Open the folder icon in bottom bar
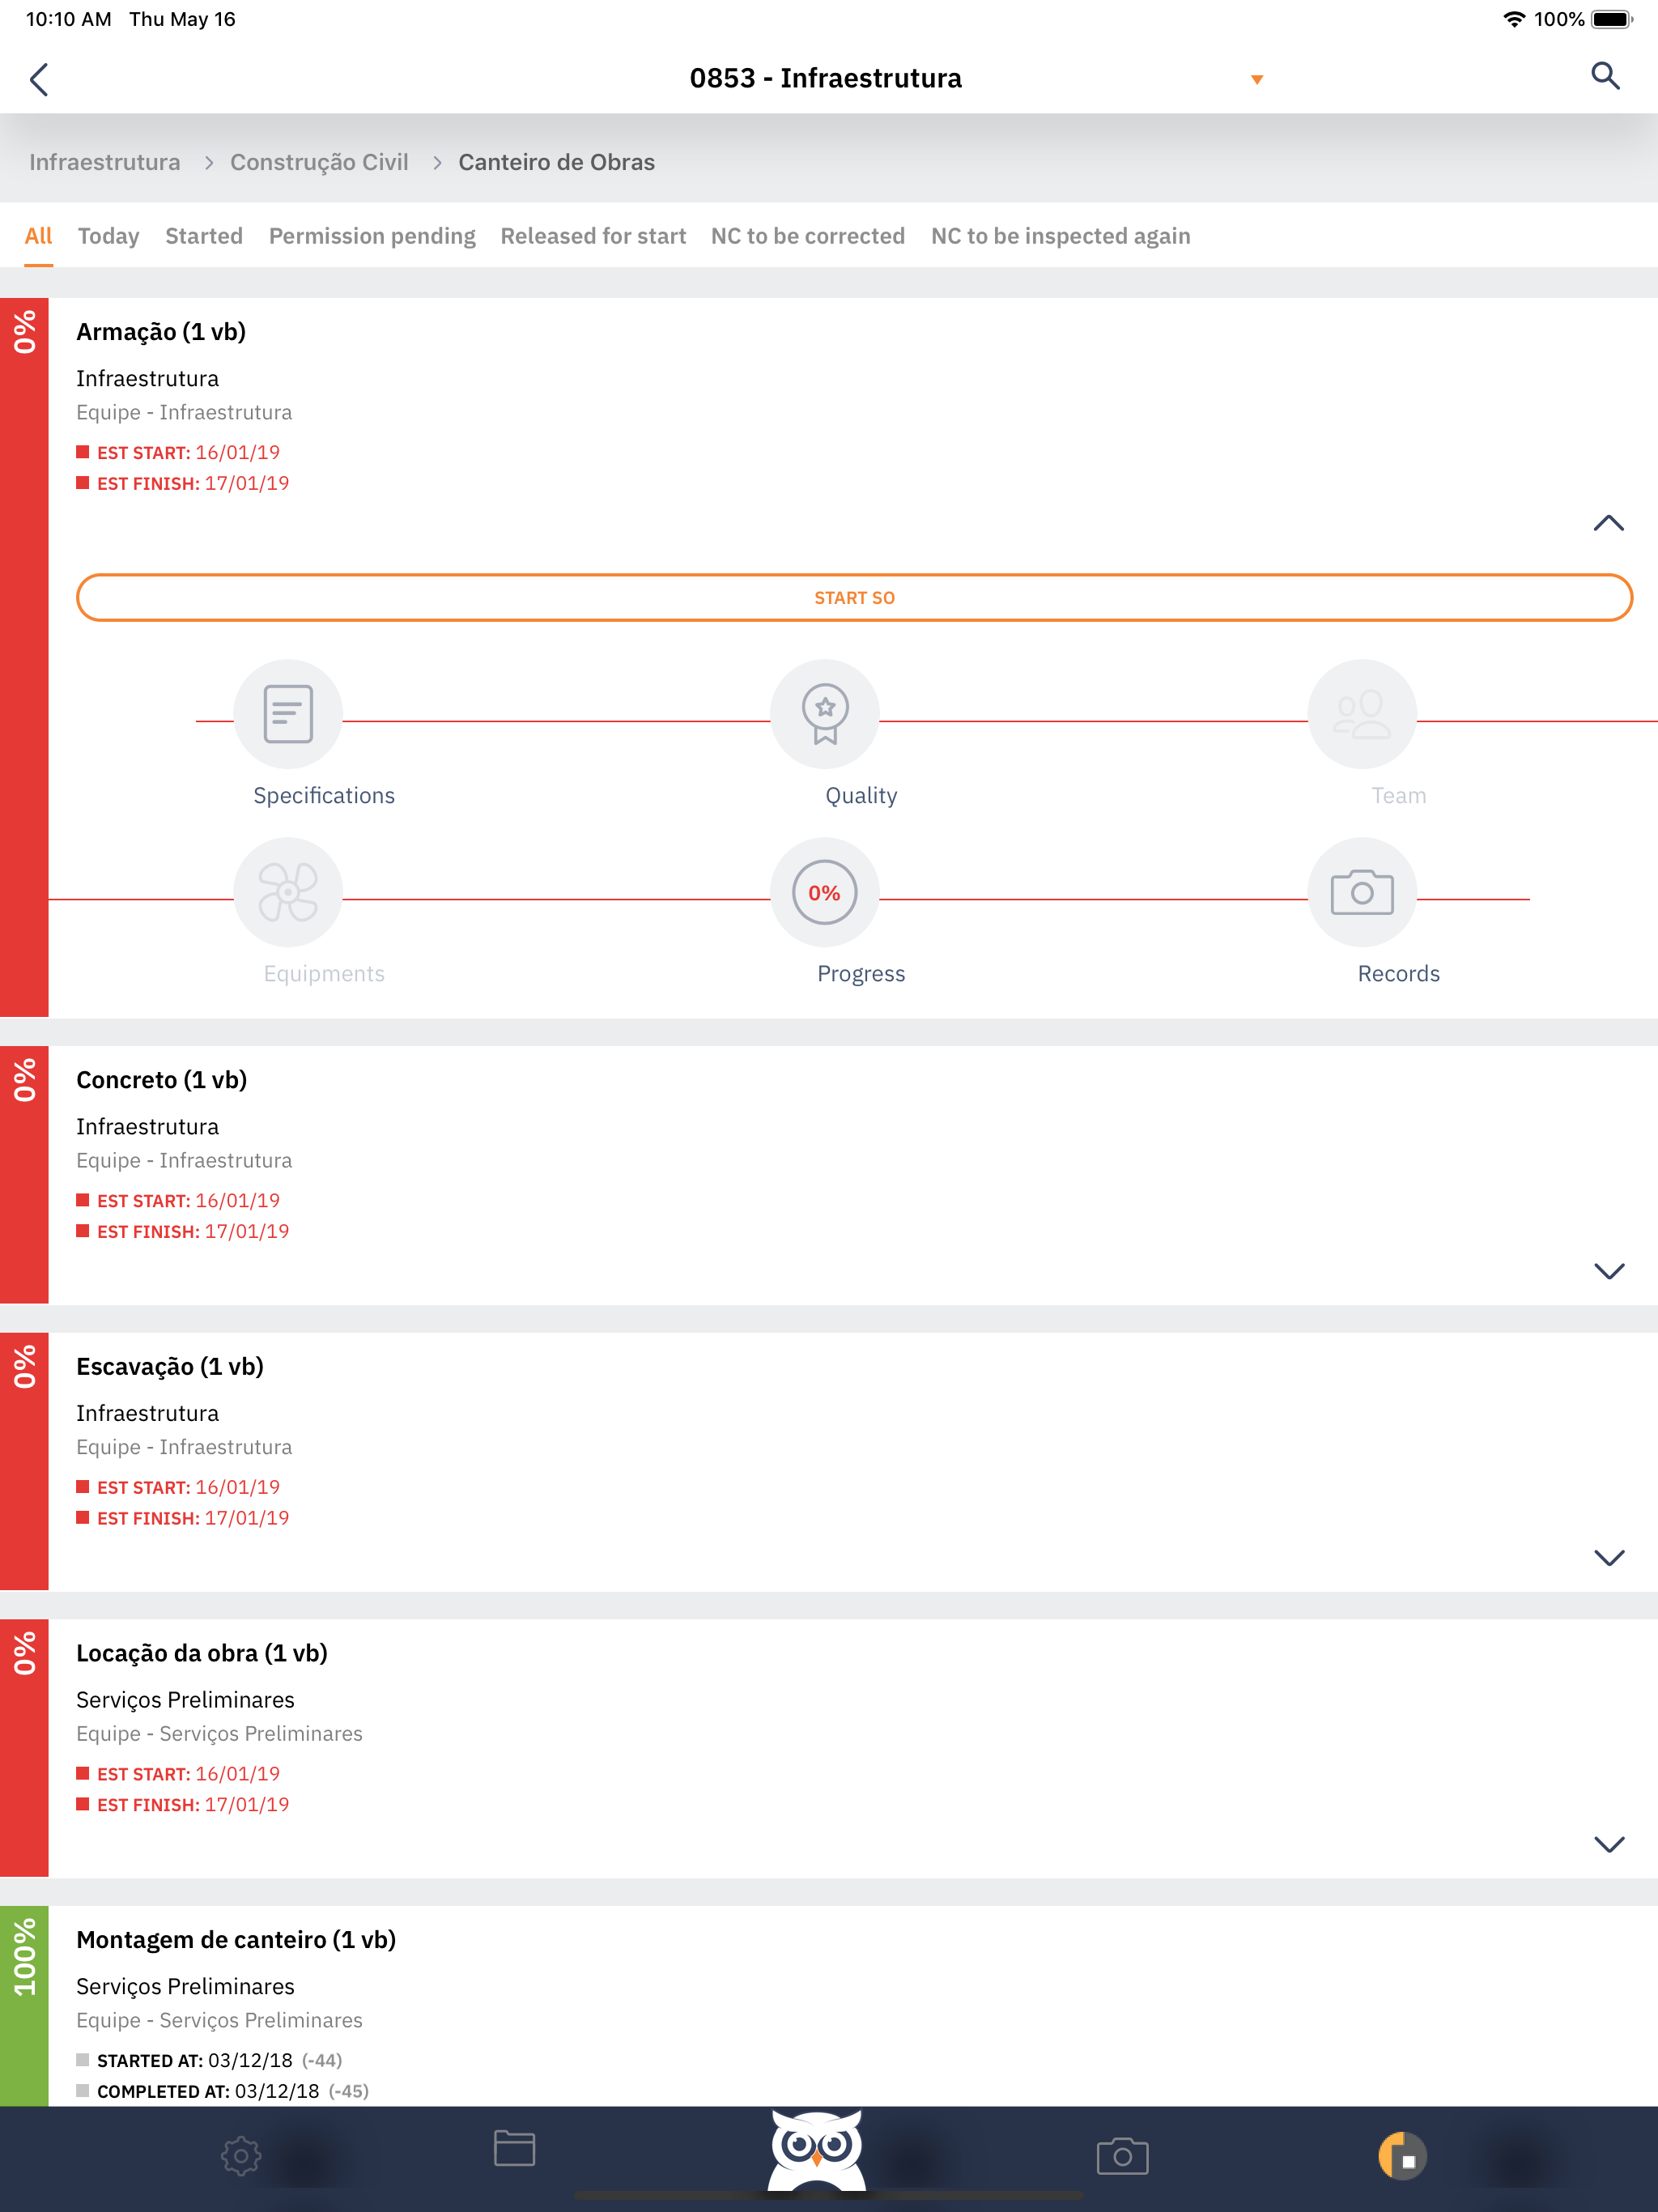 (x=514, y=2148)
